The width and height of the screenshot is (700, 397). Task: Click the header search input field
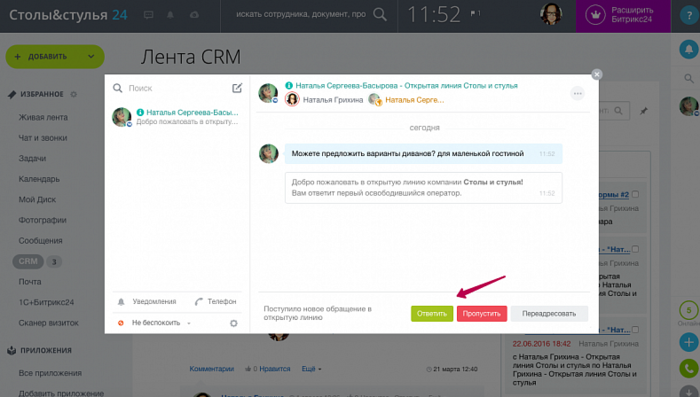pyautogui.click(x=301, y=14)
